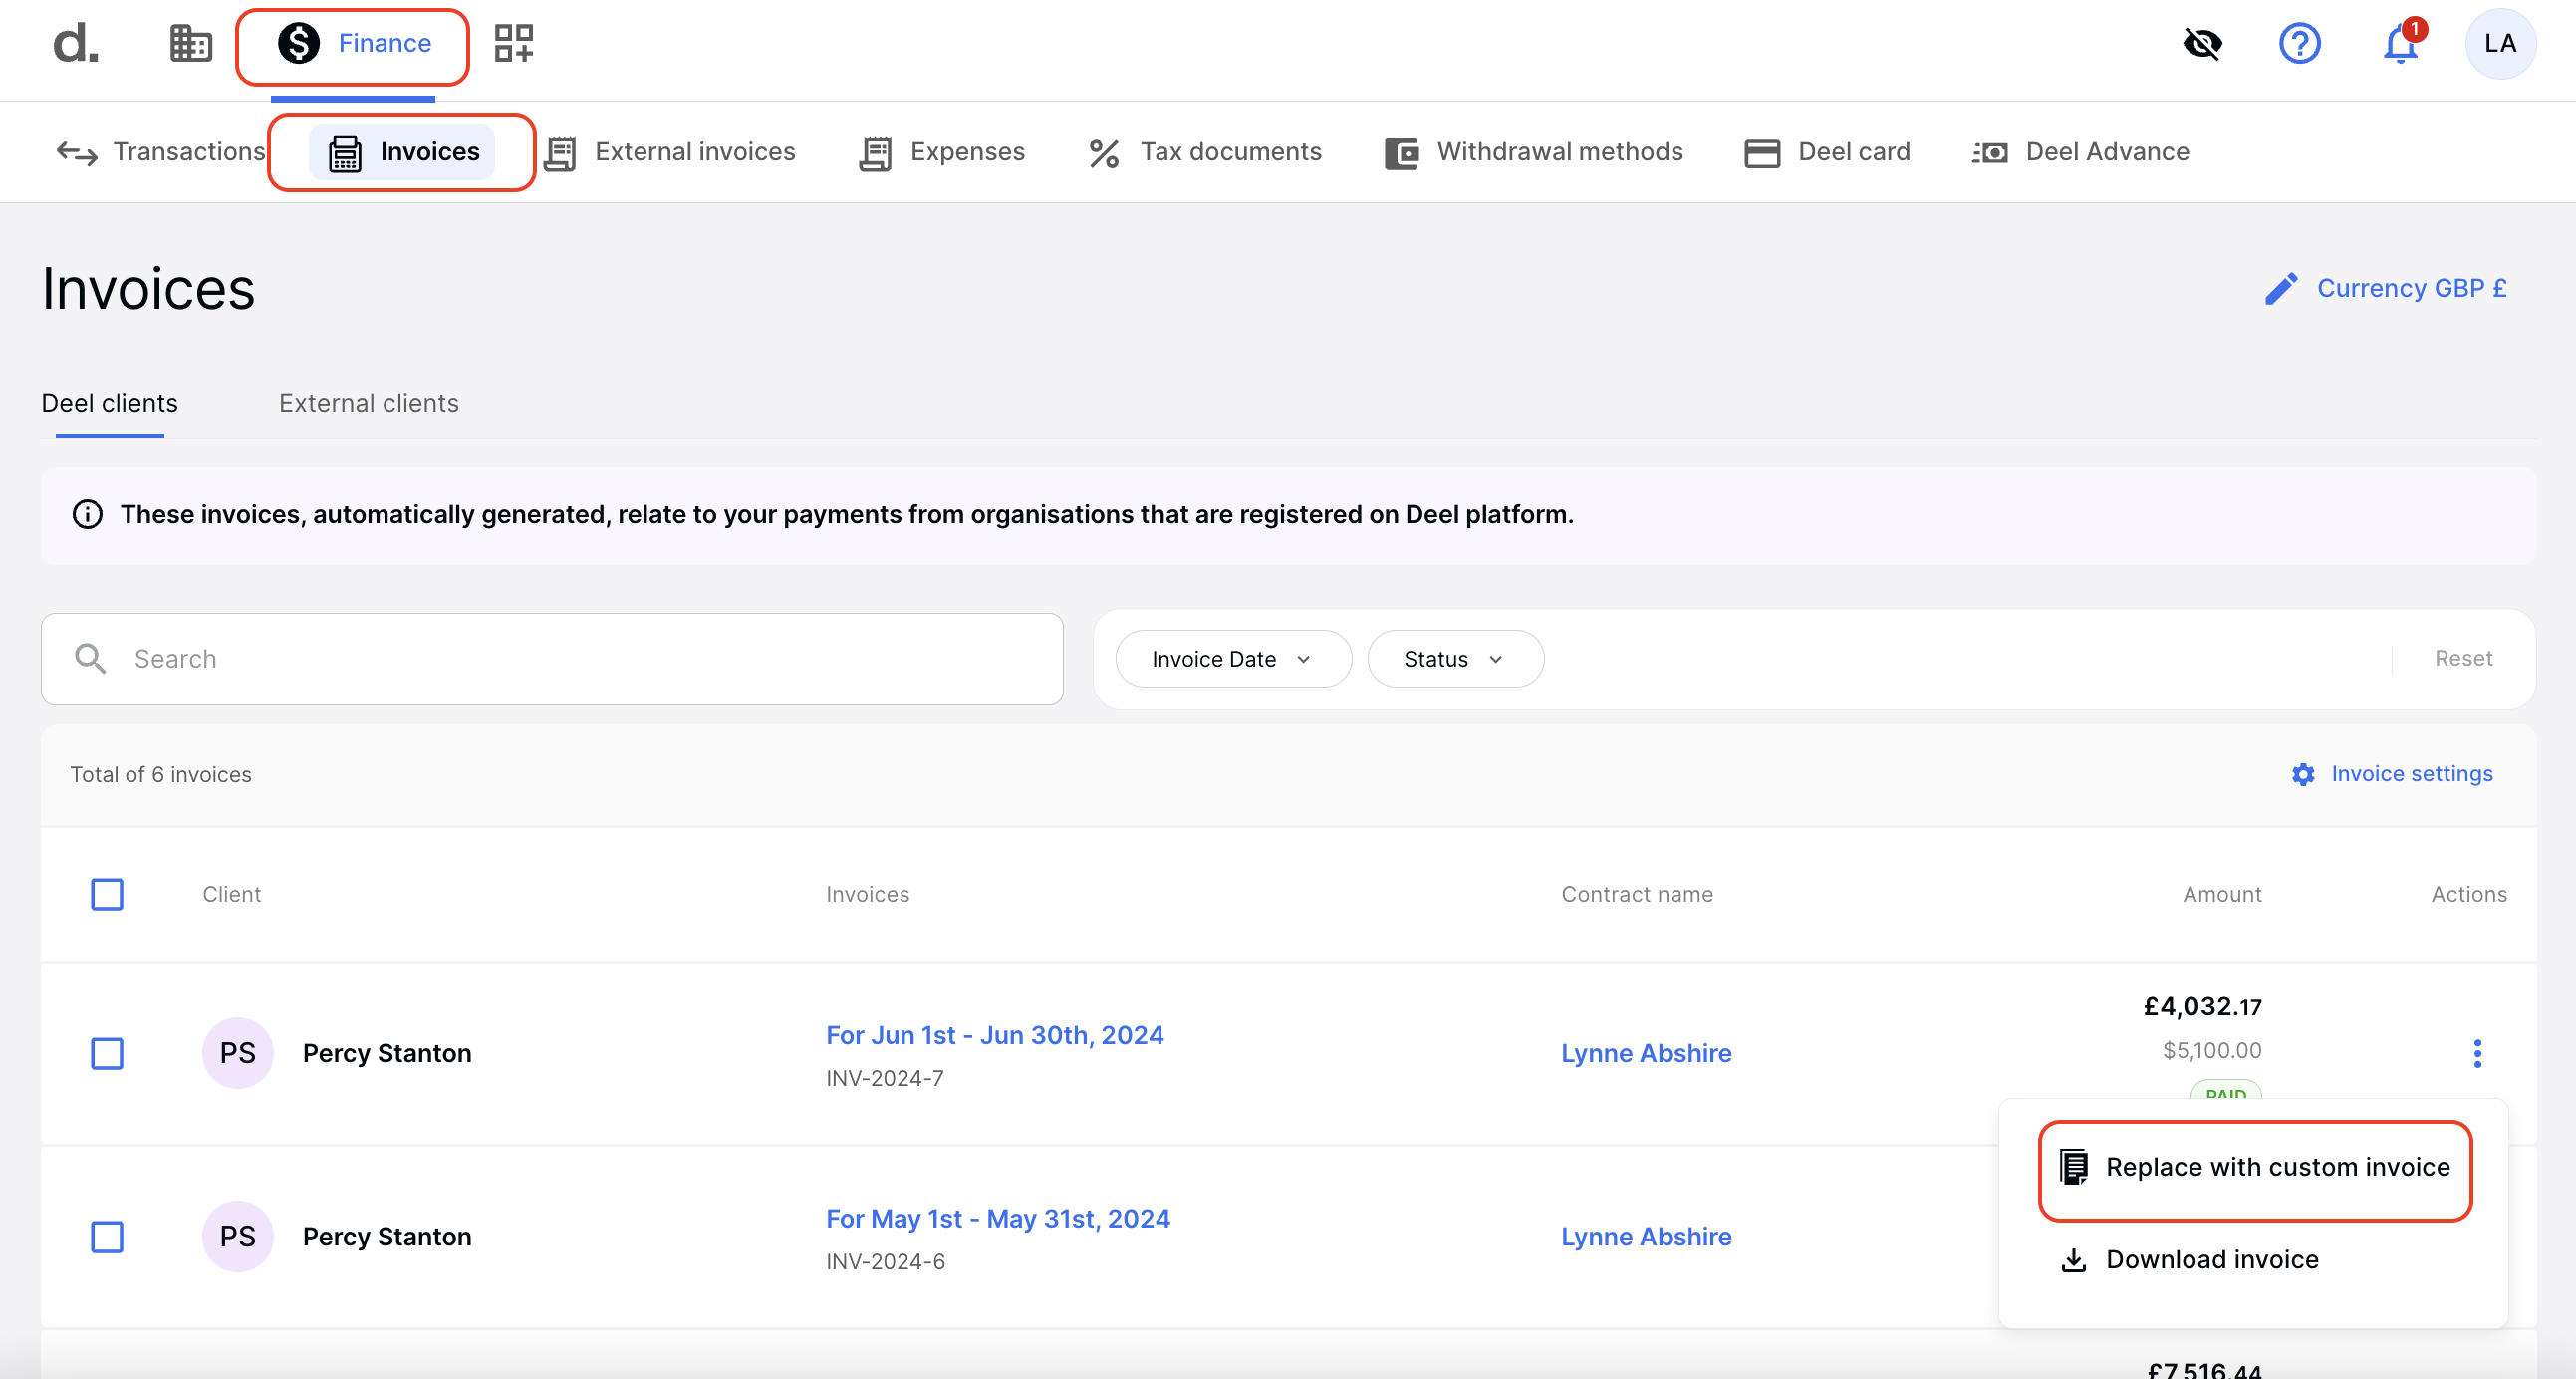Click the INV-2024-7 invoice number
This screenshot has width=2576, height=1379.
(x=884, y=1079)
